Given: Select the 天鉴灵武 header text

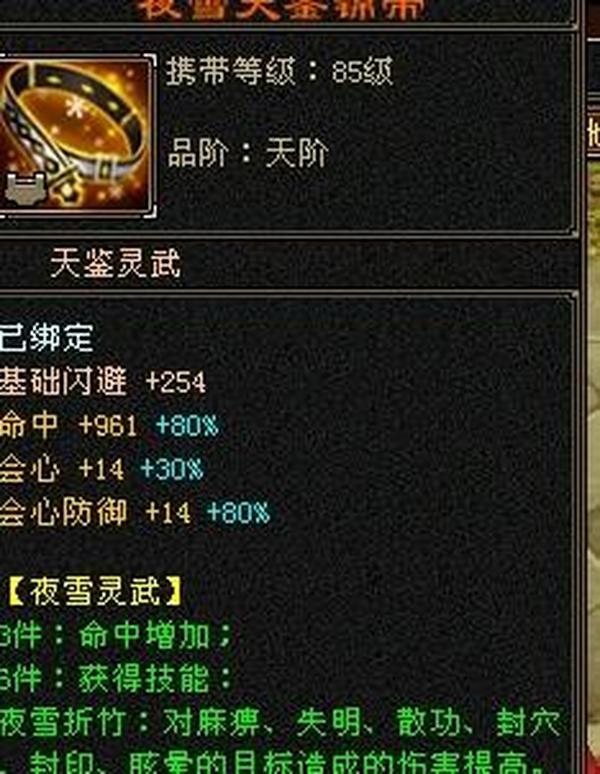Looking at the screenshot, I should [116, 263].
